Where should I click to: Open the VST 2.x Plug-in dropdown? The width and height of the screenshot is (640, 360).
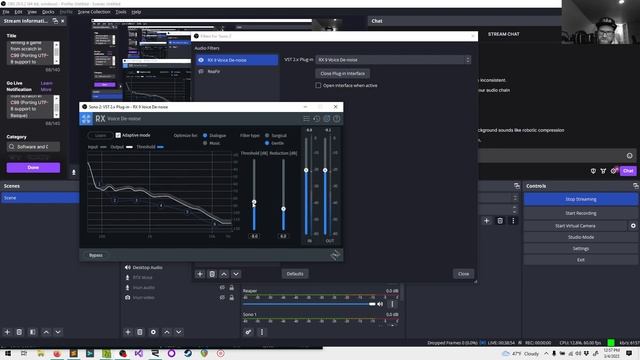click(x=393, y=60)
